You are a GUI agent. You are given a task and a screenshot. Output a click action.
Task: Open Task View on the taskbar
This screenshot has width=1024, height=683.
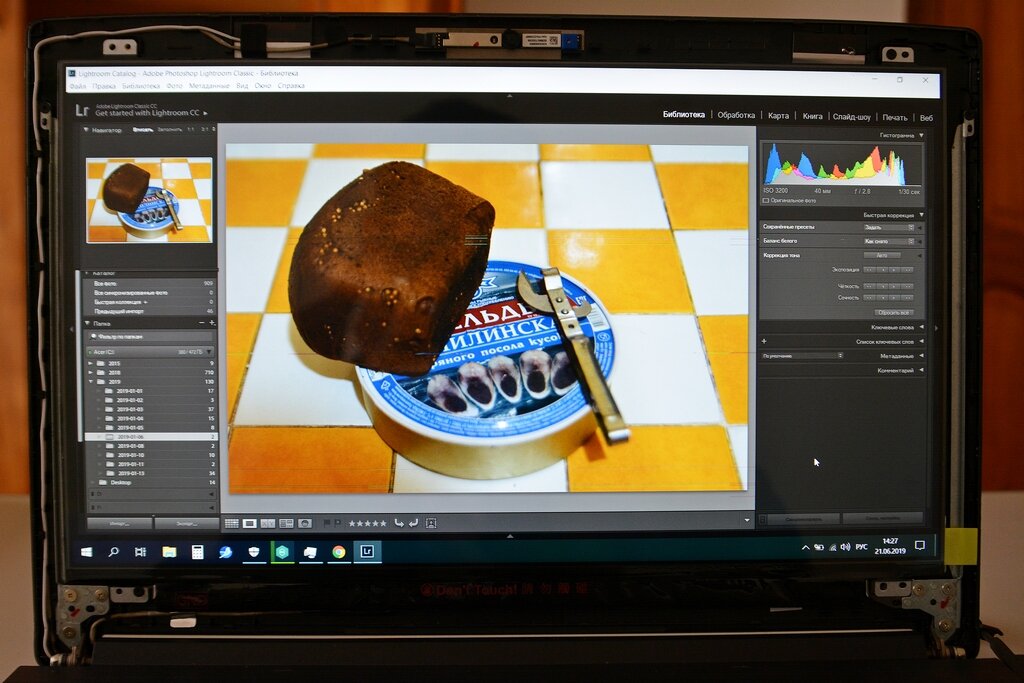coord(140,552)
